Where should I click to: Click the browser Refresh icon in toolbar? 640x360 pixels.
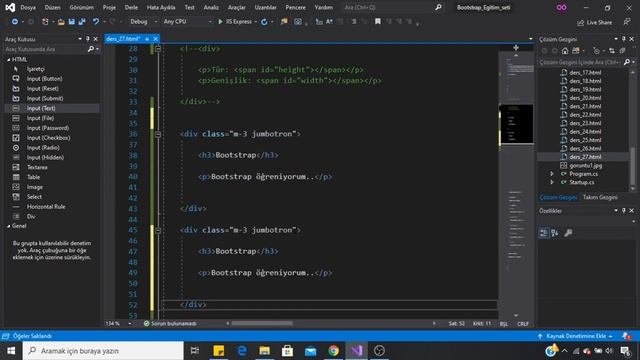264,22
